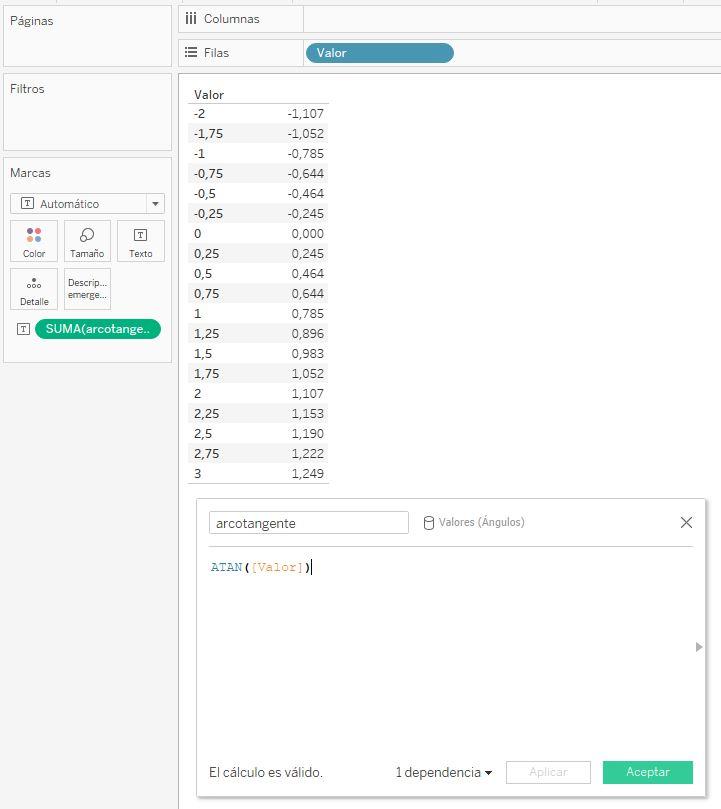The width and height of the screenshot is (721, 809).
Task: Click the Filas shelf icon
Action: [191, 53]
